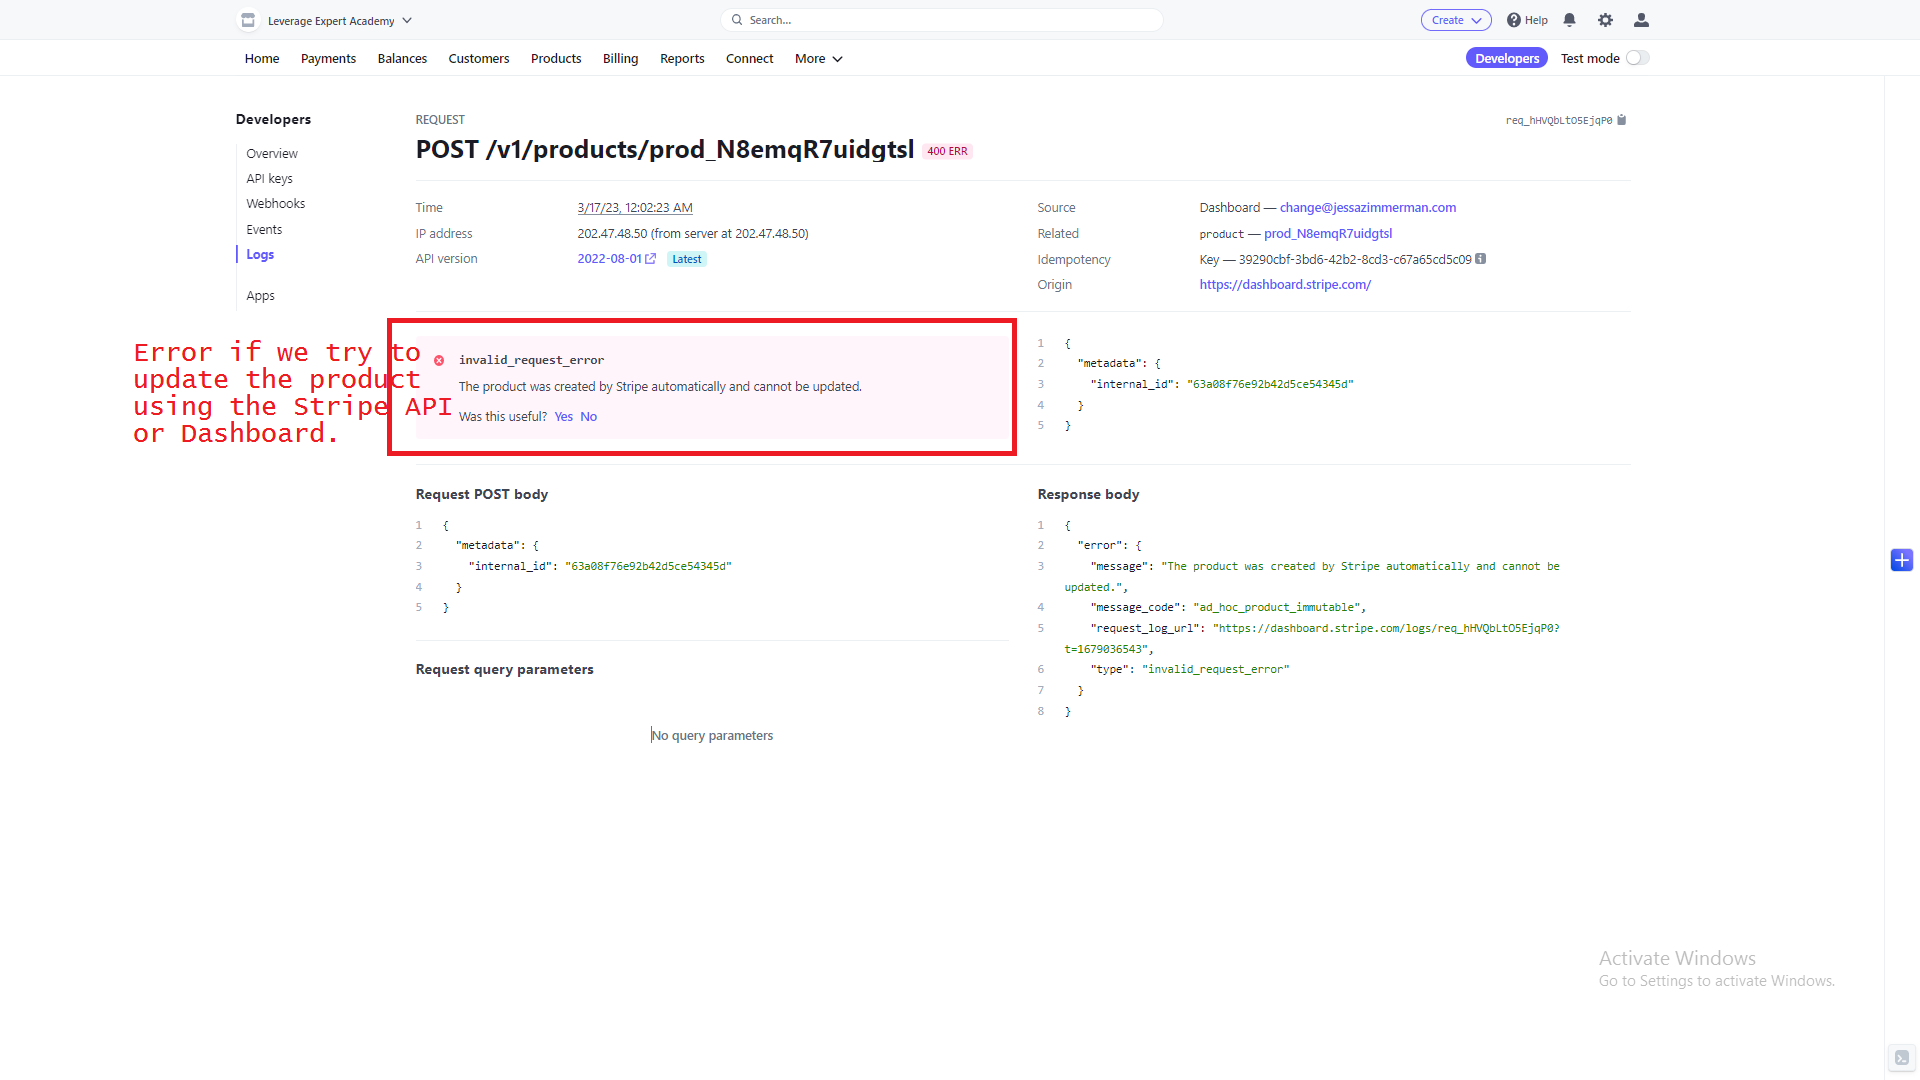Expand the More menu
Viewport: 1920px width, 1080px height.
point(818,59)
